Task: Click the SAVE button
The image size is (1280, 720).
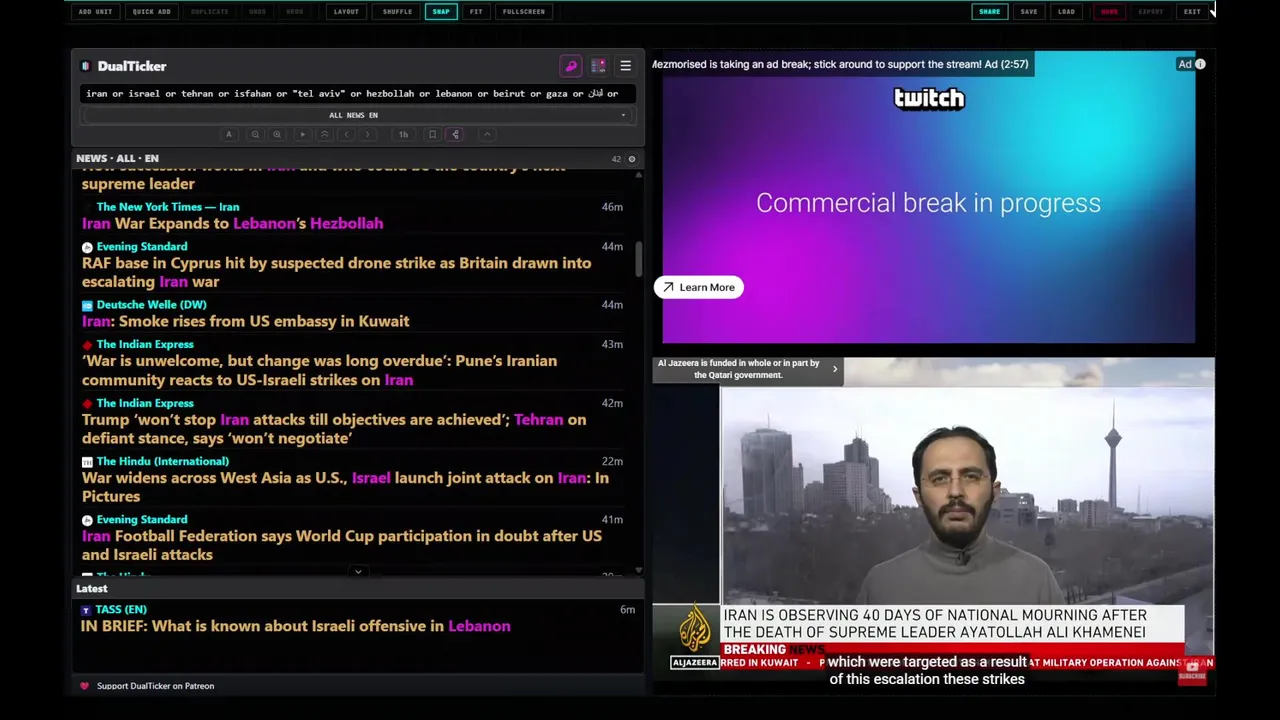Action: coord(1029,12)
